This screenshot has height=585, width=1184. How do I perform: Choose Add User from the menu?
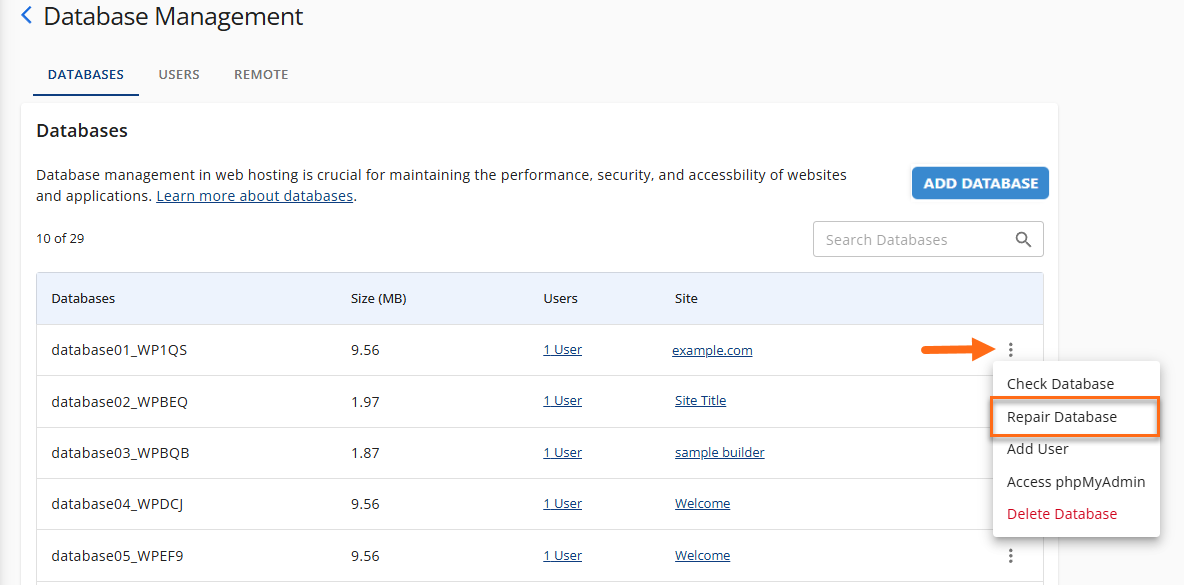coord(1037,449)
